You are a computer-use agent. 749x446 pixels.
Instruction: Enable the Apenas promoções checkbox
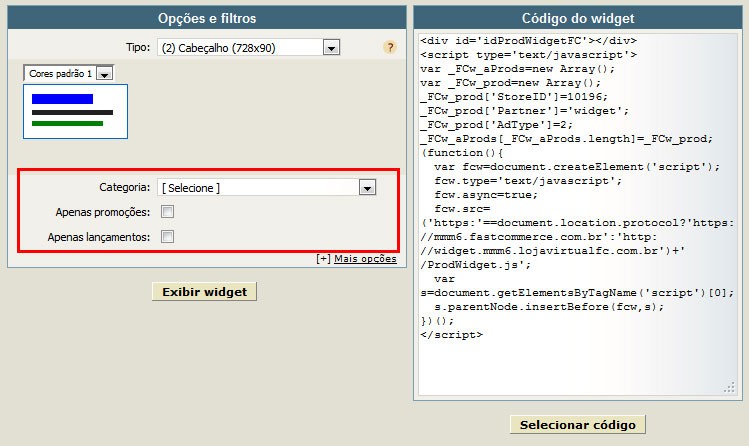[167, 212]
